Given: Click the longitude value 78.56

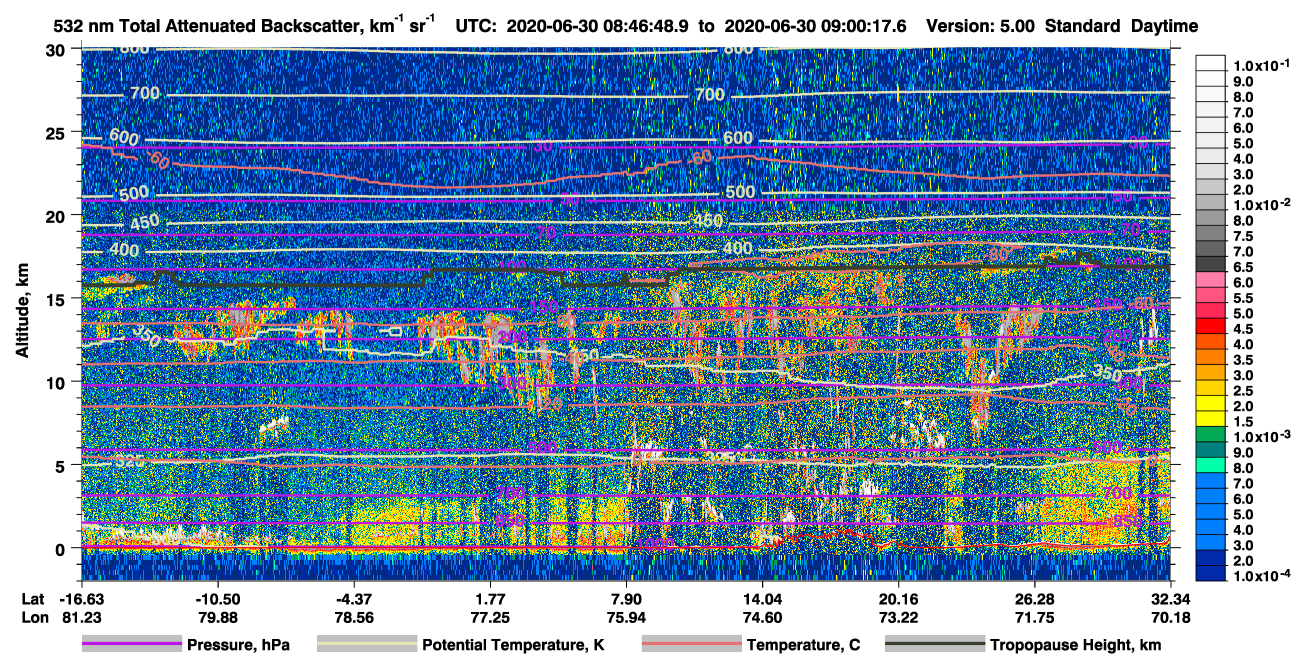Looking at the screenshot, I should [353, 617].
